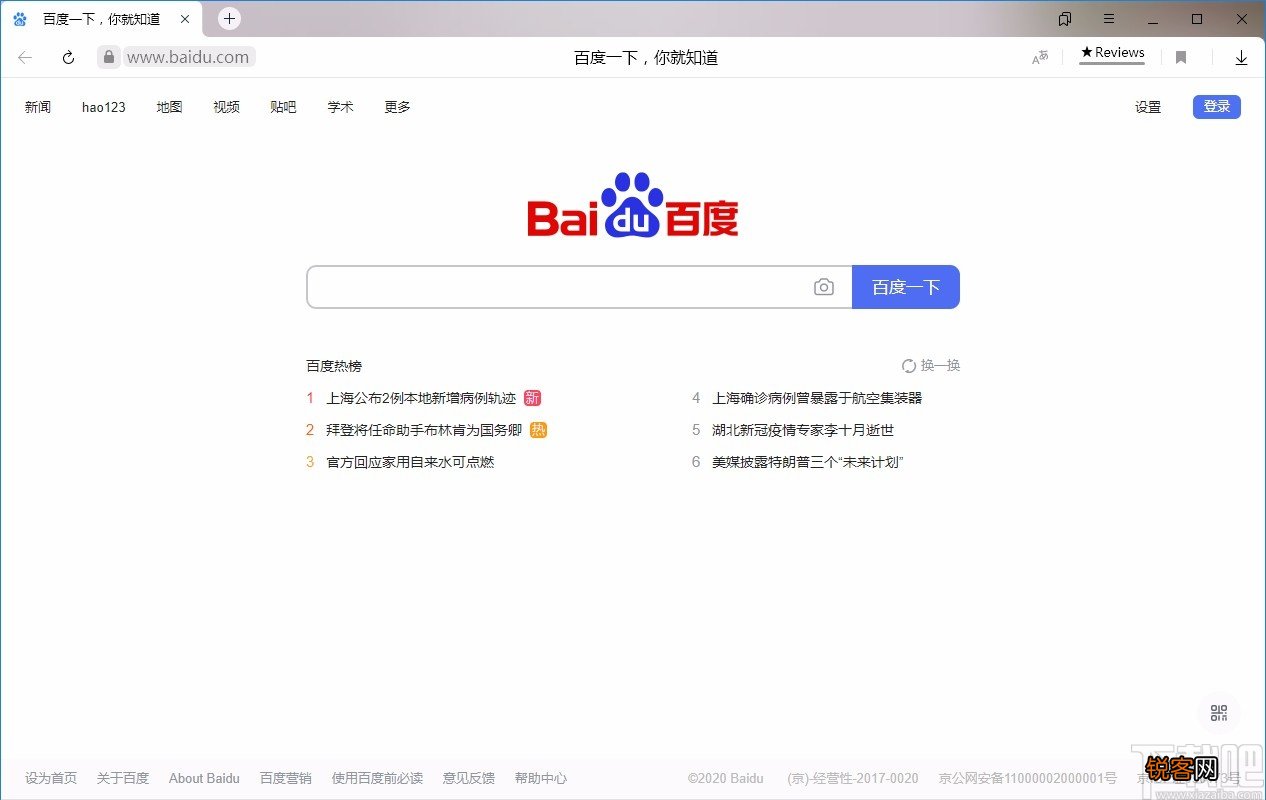Open the page translate icon
1266x800 pixels.
[x=1040, y=58]
